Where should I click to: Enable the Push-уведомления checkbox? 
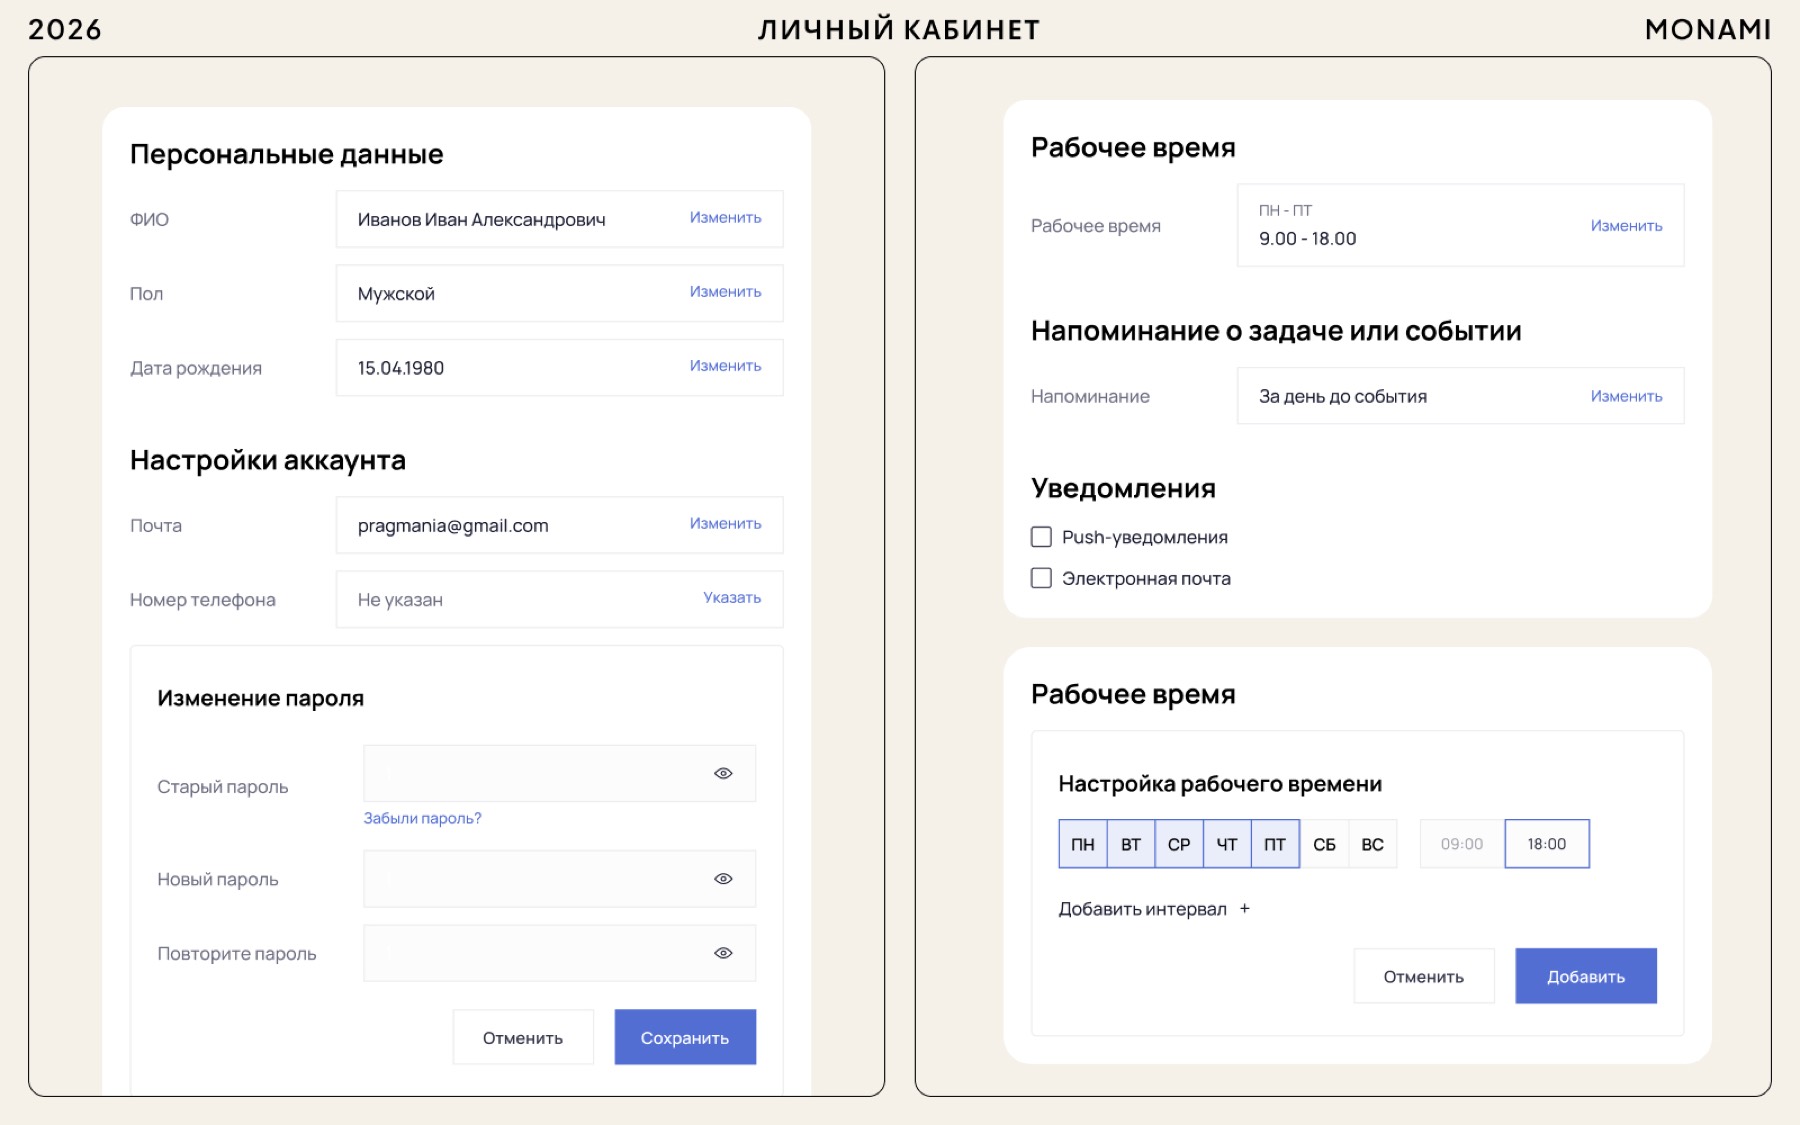pyautogui.click(x=1041, y=537)
